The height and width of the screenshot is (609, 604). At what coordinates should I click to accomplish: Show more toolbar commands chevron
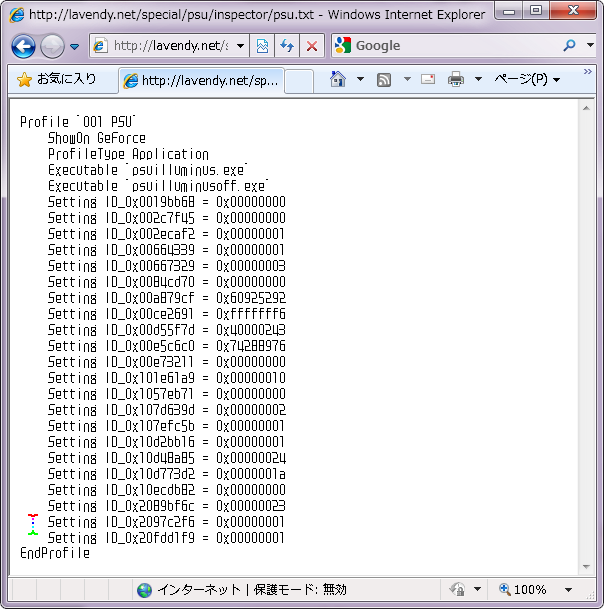[x=588, y=71]
